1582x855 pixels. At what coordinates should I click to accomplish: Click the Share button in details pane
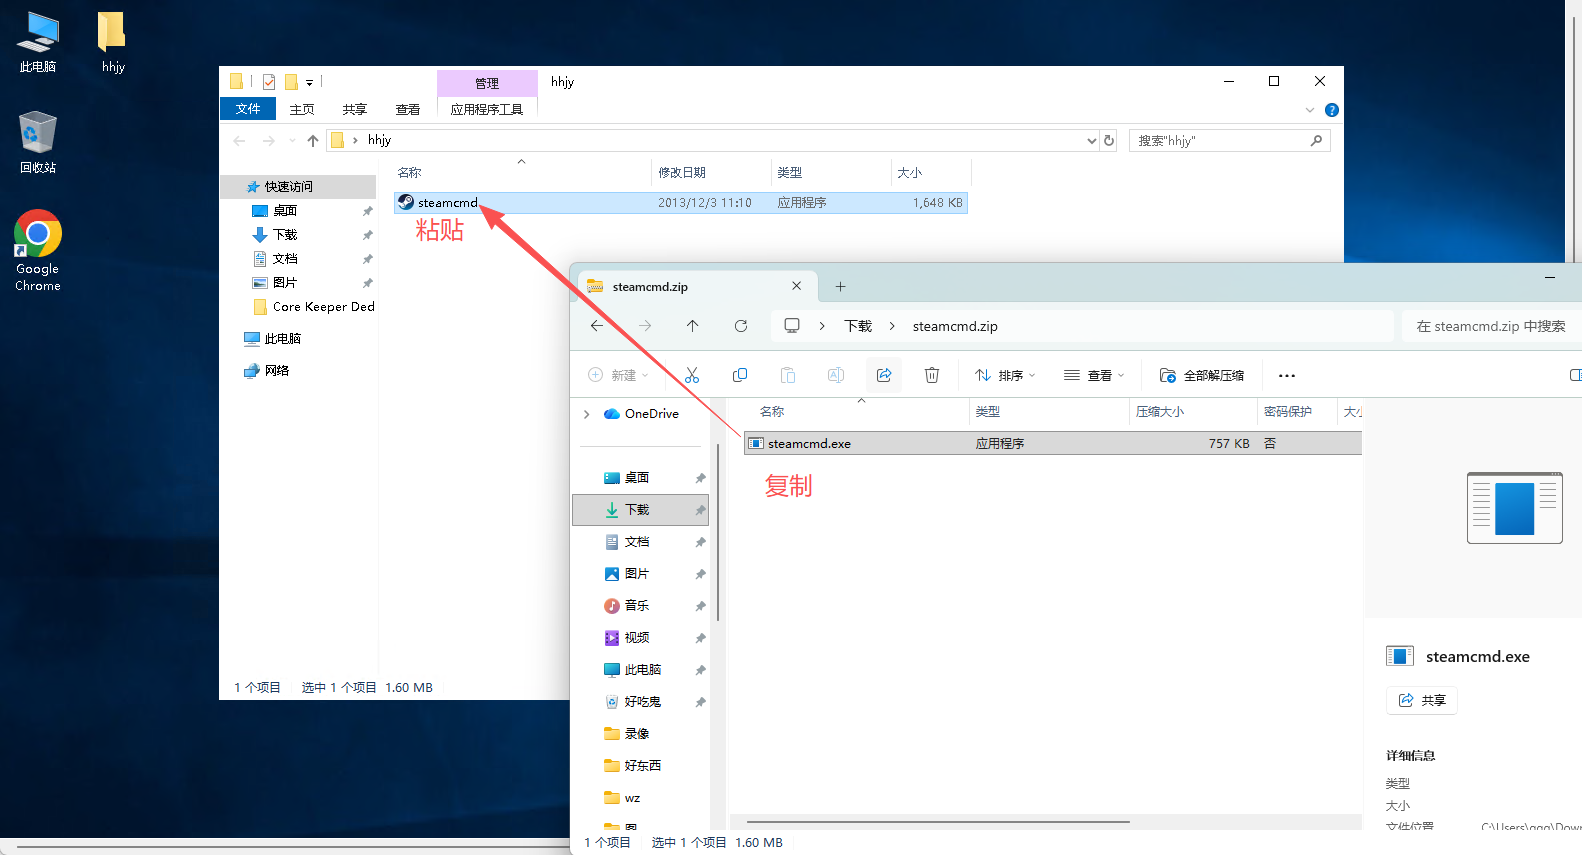click(1422, 700)
